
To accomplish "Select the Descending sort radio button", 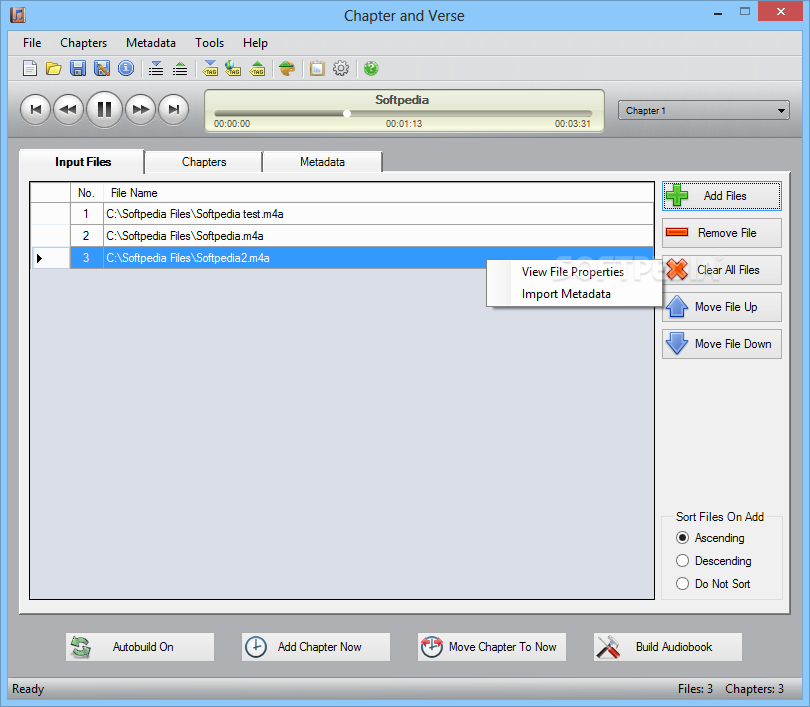I will point(682,560).
